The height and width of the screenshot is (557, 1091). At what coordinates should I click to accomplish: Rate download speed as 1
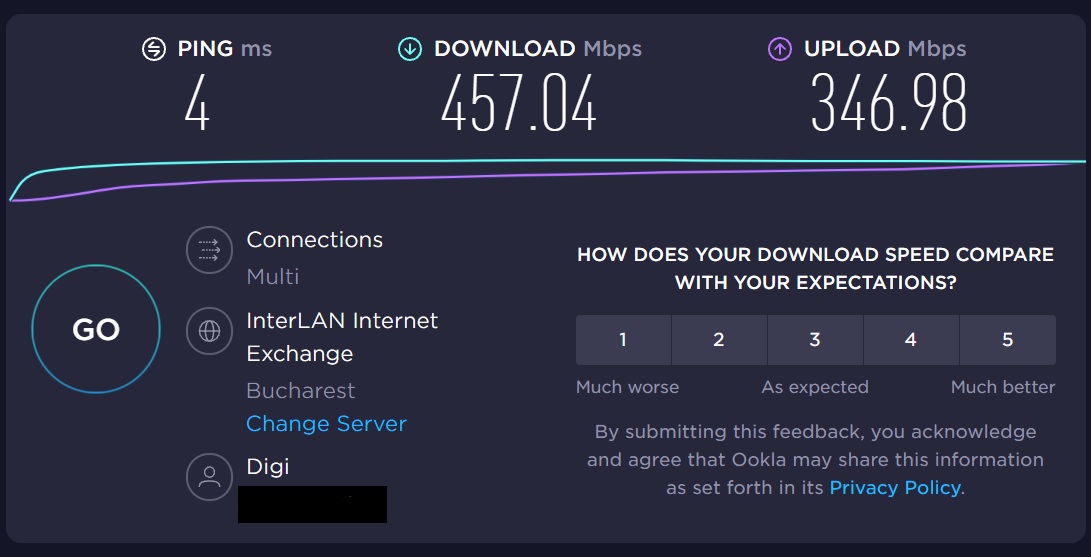click(623, 340)
